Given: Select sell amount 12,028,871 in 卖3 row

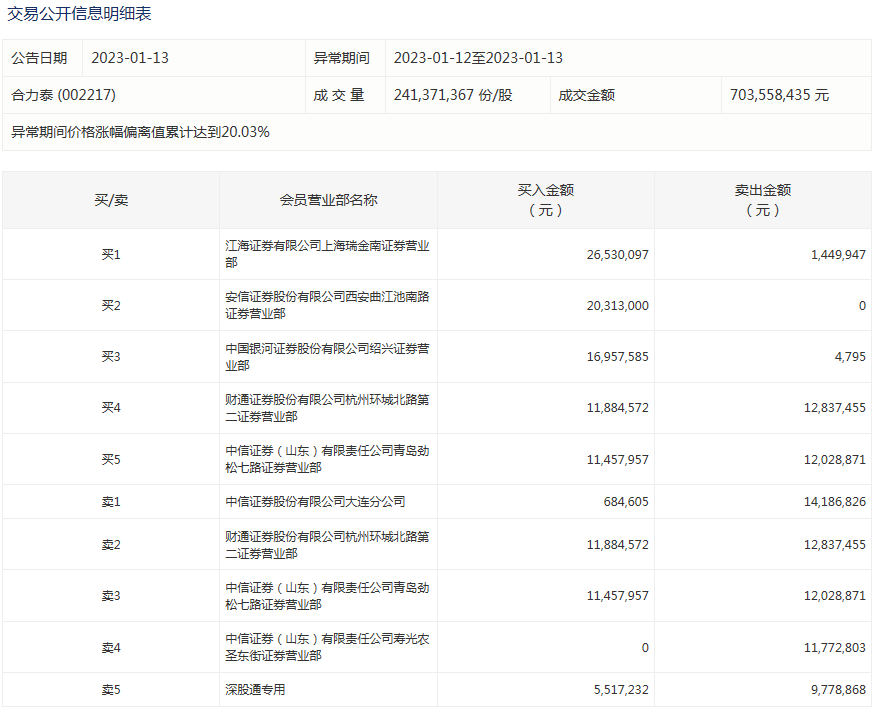Looking at the screenshot, I should [x=835, y=596].
